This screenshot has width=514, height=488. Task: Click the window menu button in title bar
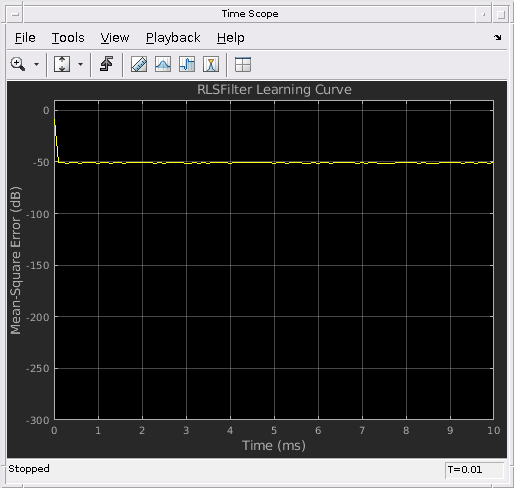(15, 14)
